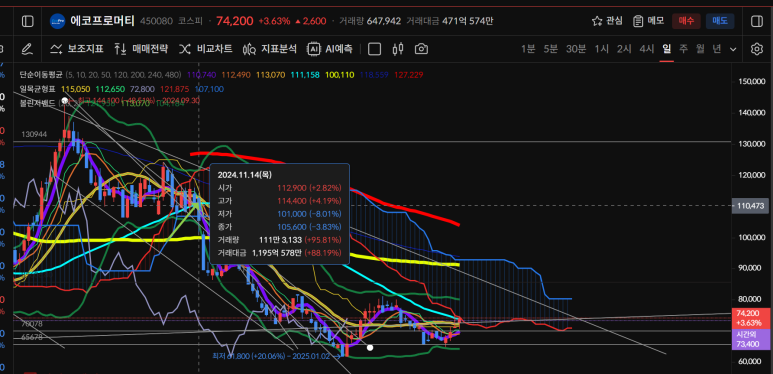
Task: Expand the interval dropdown chevron
Action: [x=733, y=49]
